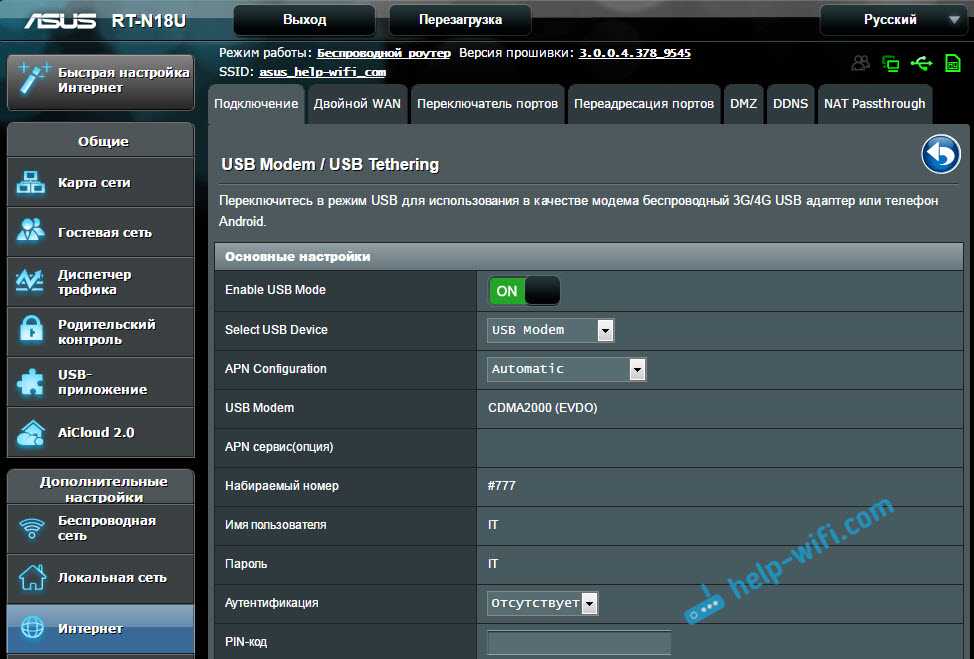Click the guest network users status icon
Image resolution: width=974 pixels, height=659 pixels.
[860, 64]
